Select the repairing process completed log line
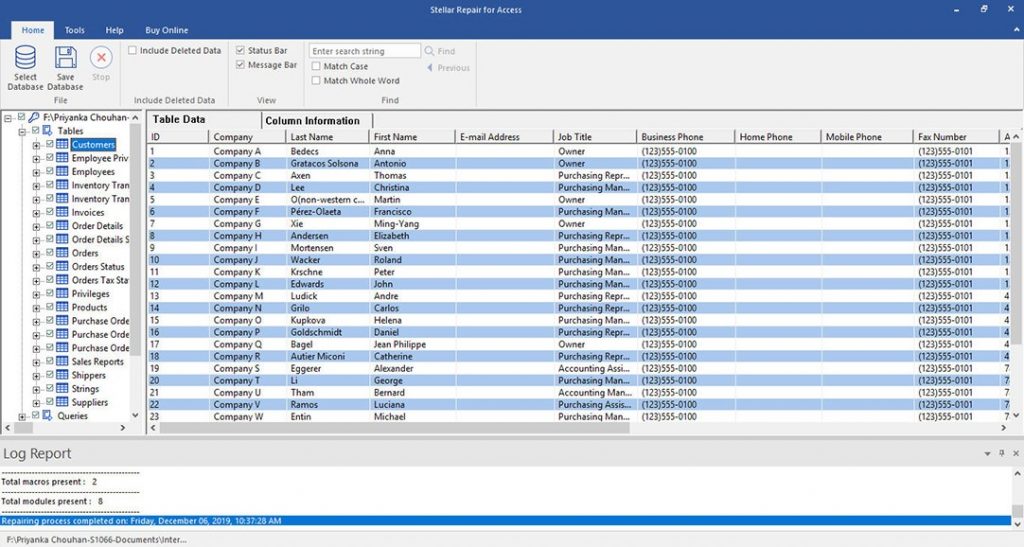 505,521
